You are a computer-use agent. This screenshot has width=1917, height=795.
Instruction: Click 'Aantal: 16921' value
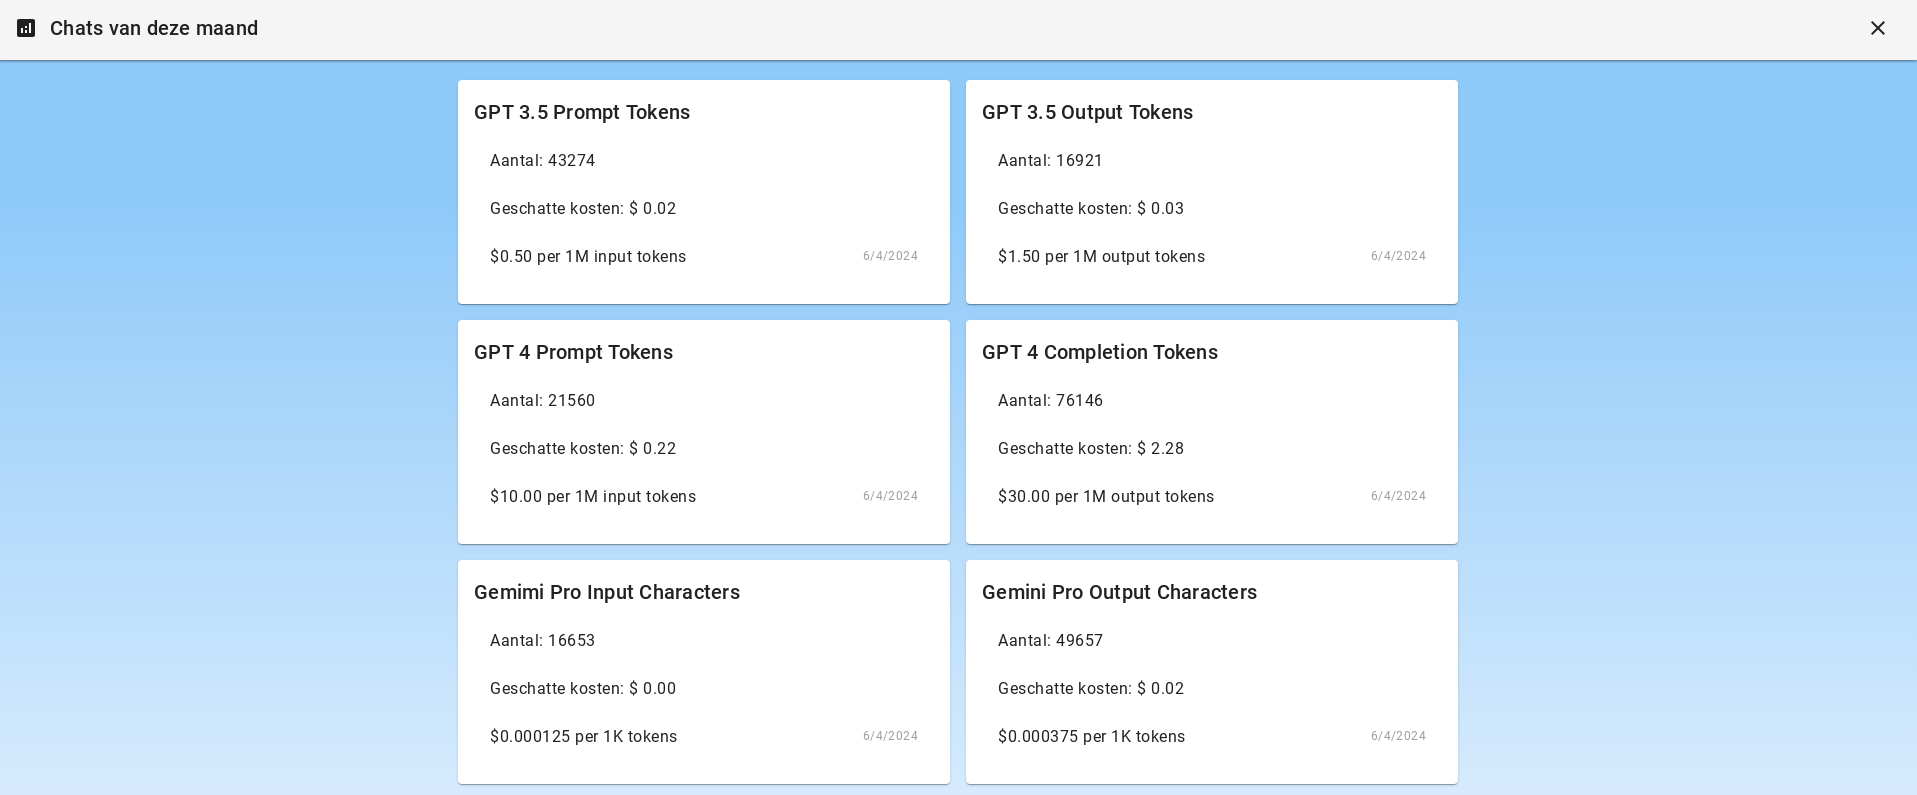pos(1050,160)
